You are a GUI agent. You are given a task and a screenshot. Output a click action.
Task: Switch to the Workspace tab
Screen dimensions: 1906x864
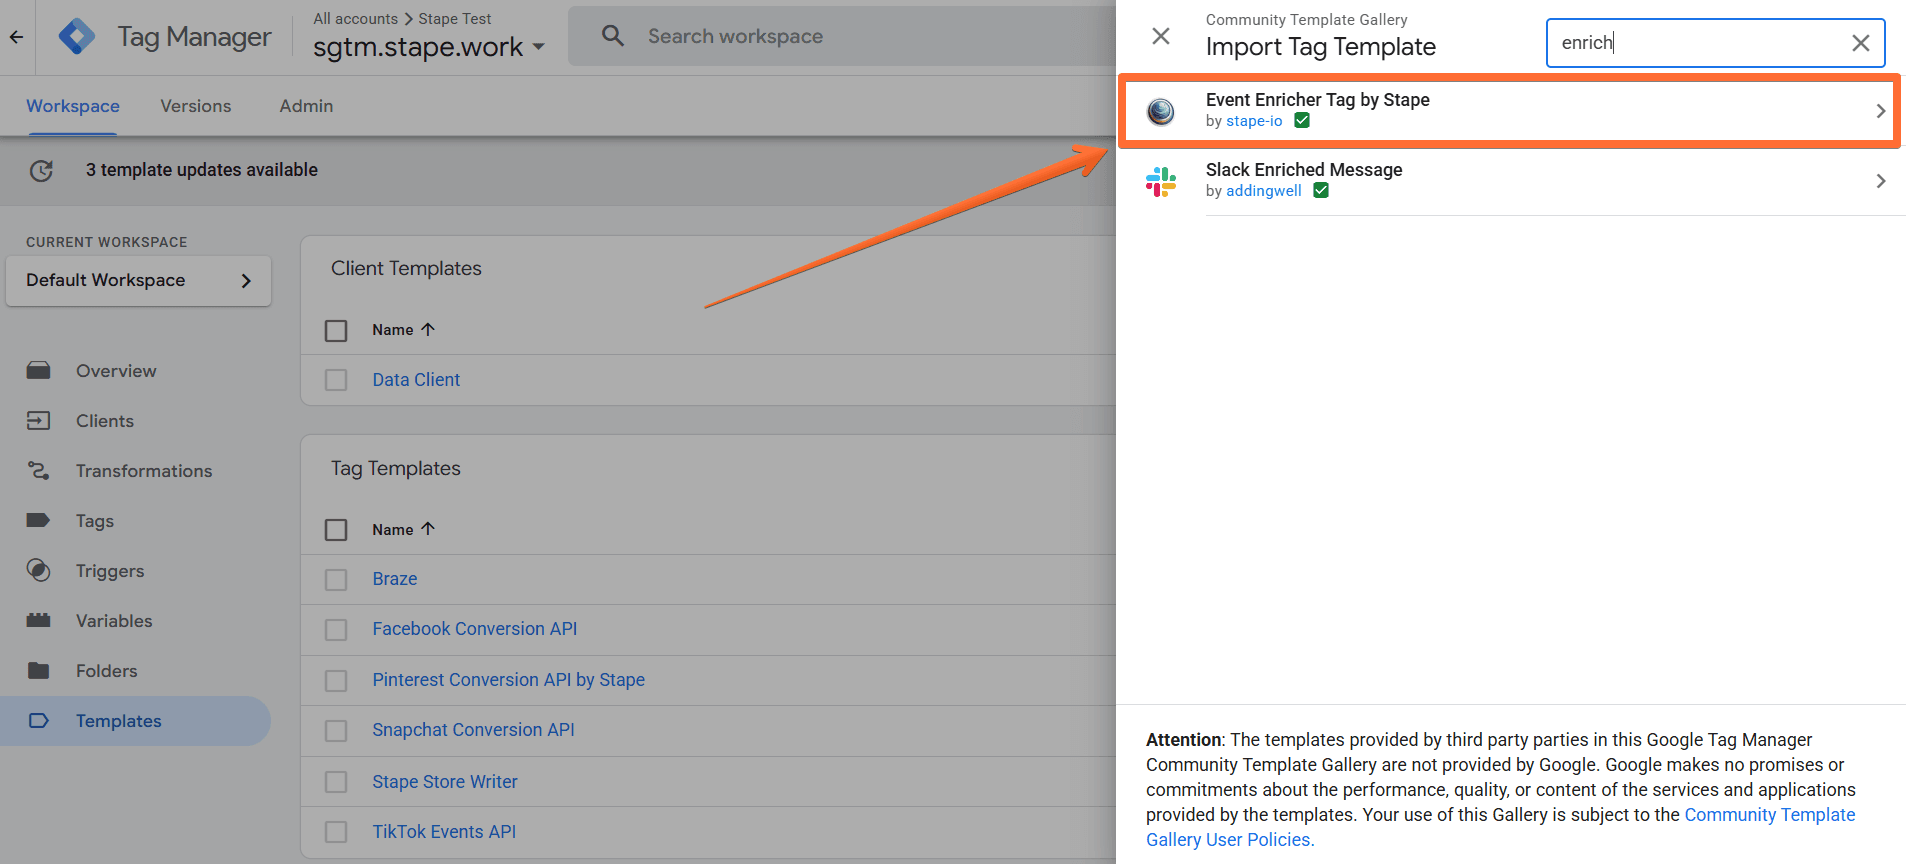[x=73, y=106]
